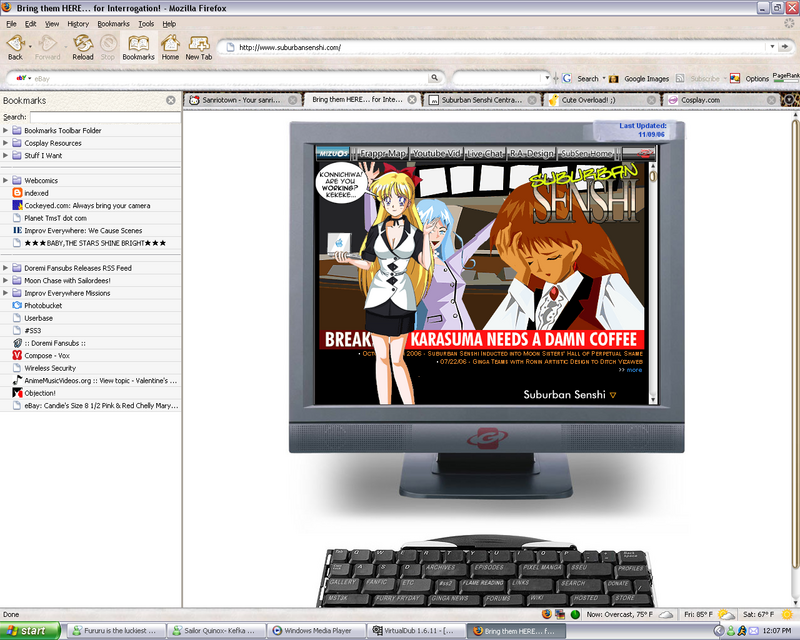The width and height of the screenshot is (800, 640).
Task: Close the Bookmarks sidebar
Action: pos(171,101)
